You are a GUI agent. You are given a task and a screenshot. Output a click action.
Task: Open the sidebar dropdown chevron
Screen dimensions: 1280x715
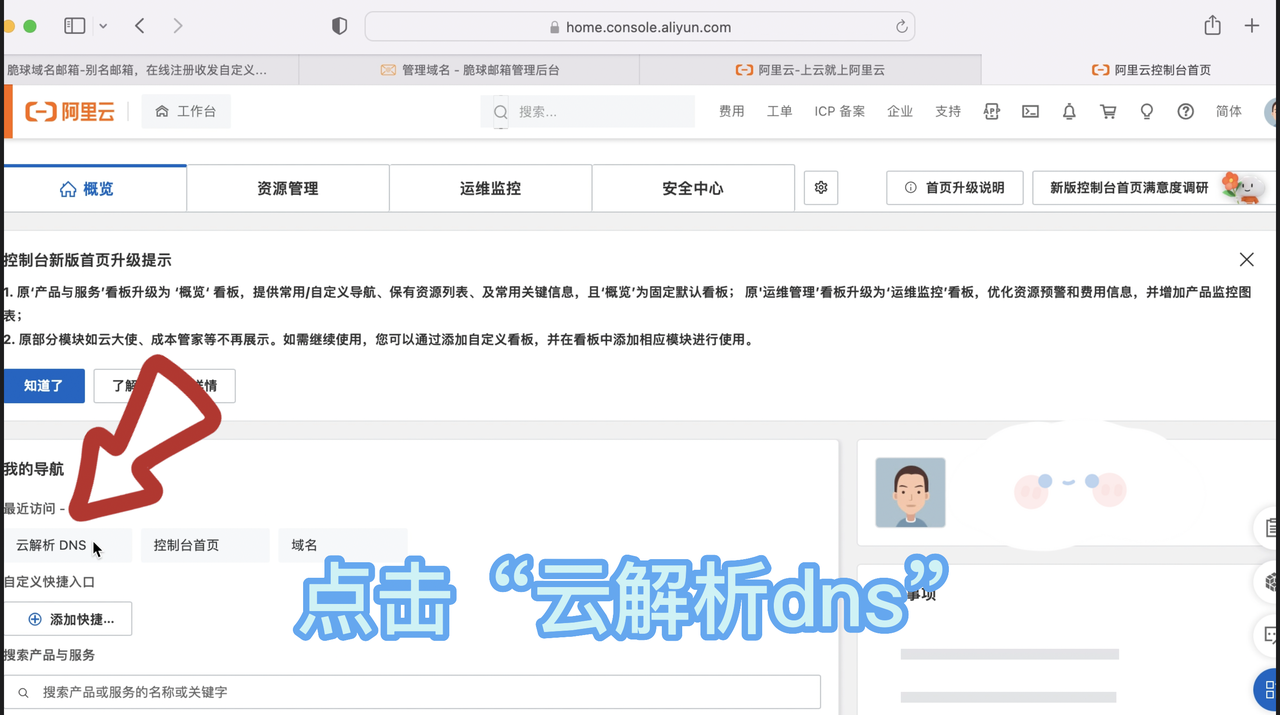pyautogui.click(x=103, y=27)
